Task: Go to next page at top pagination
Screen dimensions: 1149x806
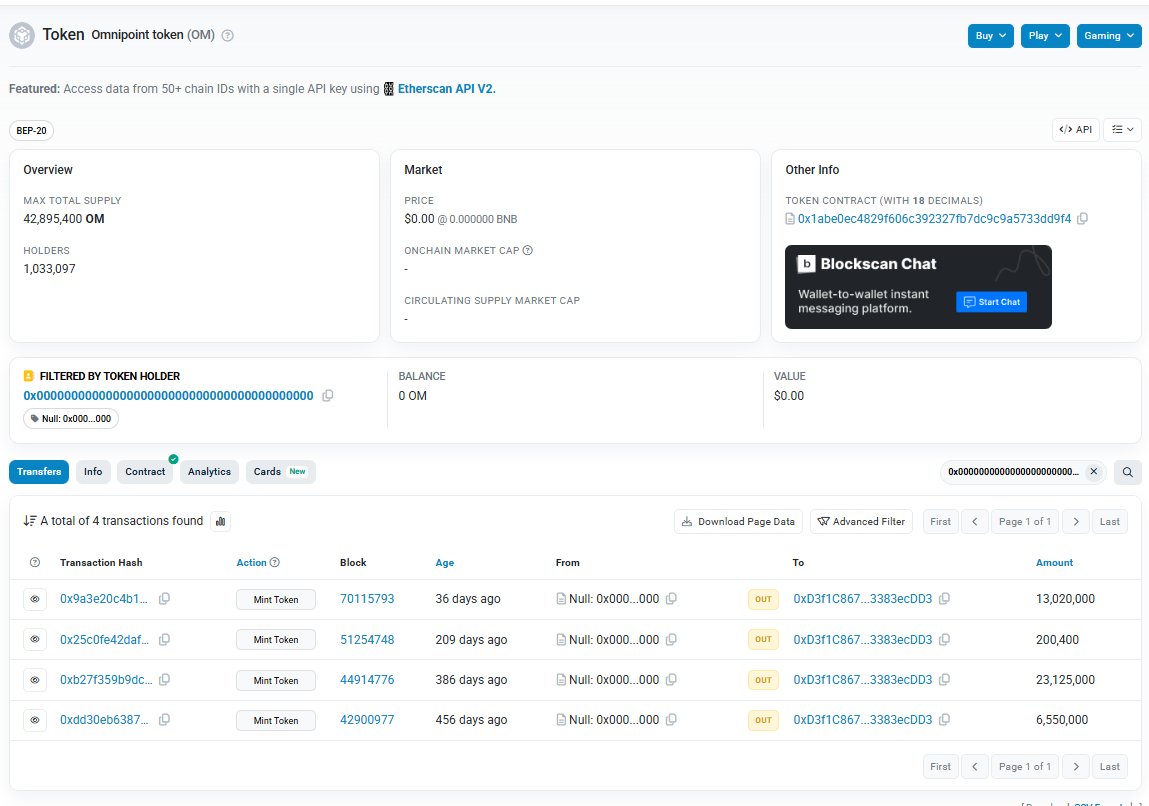Action: tap(1076, 522)
